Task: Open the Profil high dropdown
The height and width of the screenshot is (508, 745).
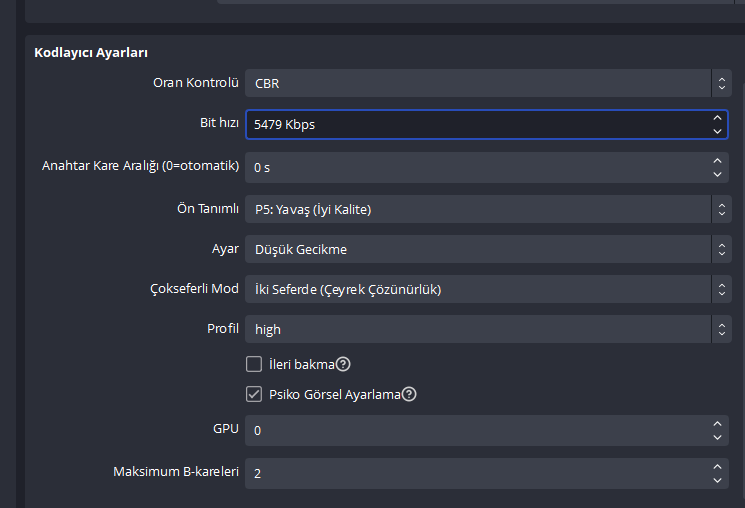Action: [487, 329]
